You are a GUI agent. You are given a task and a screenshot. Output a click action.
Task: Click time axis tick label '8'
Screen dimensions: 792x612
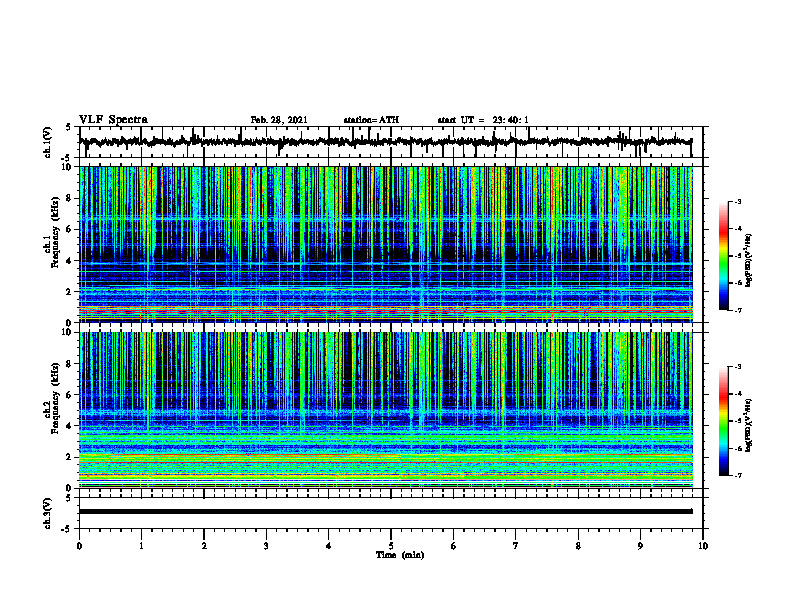(x=578, y=546)
